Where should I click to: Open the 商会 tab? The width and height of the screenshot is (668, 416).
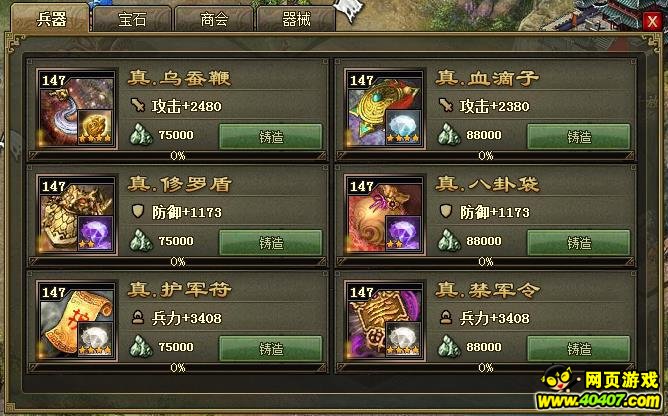coord(214,19)
